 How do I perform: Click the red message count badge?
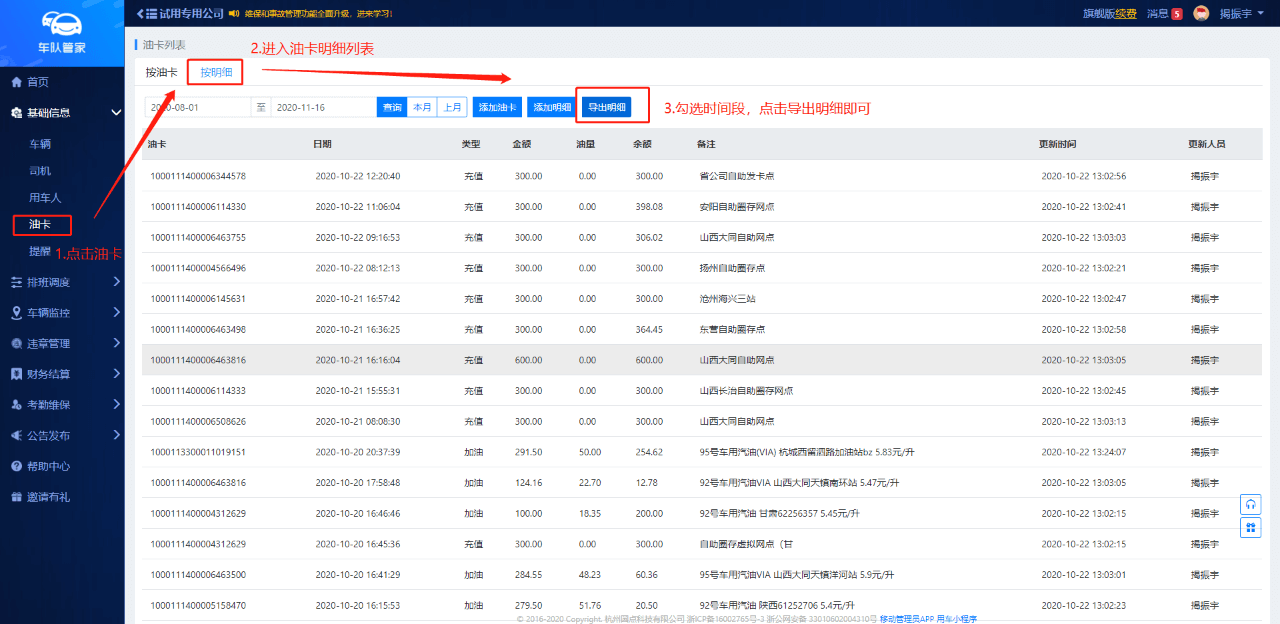click(1177, 13)
